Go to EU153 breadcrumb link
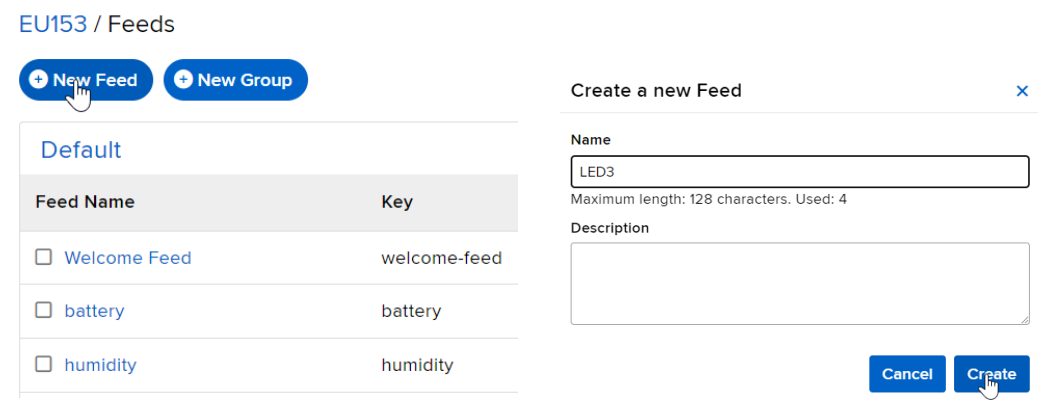The width and height of the screenshot is (1062, 411). [53, 24]
